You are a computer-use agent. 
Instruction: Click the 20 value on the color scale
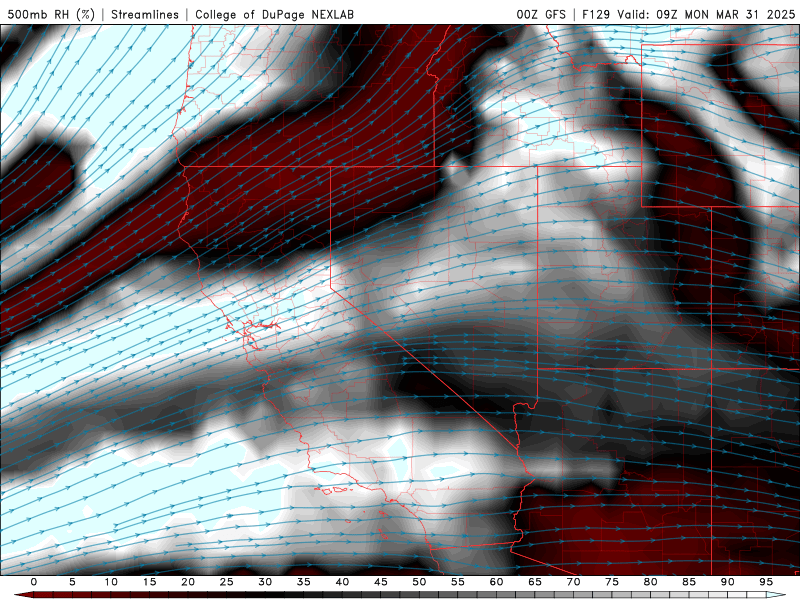(188, 582)
